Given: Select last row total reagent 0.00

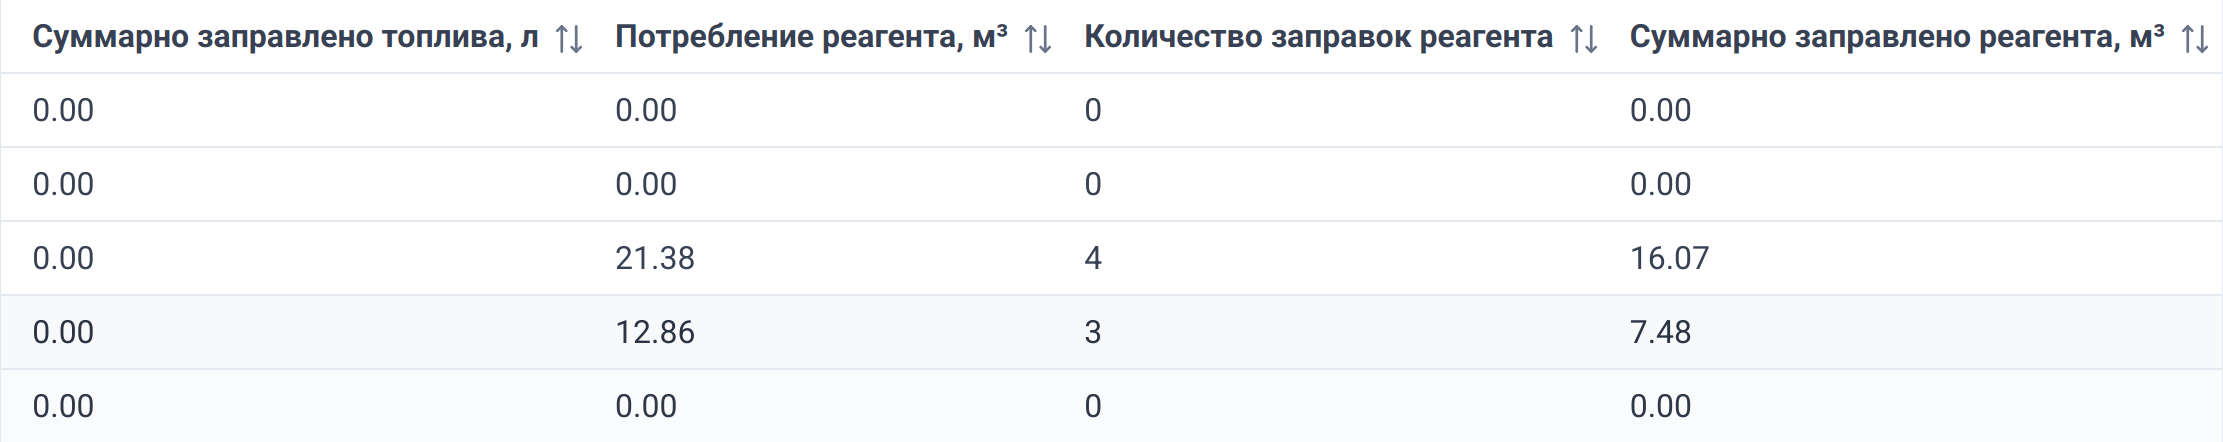Looking at the screenshot, I should (1660, 406).
